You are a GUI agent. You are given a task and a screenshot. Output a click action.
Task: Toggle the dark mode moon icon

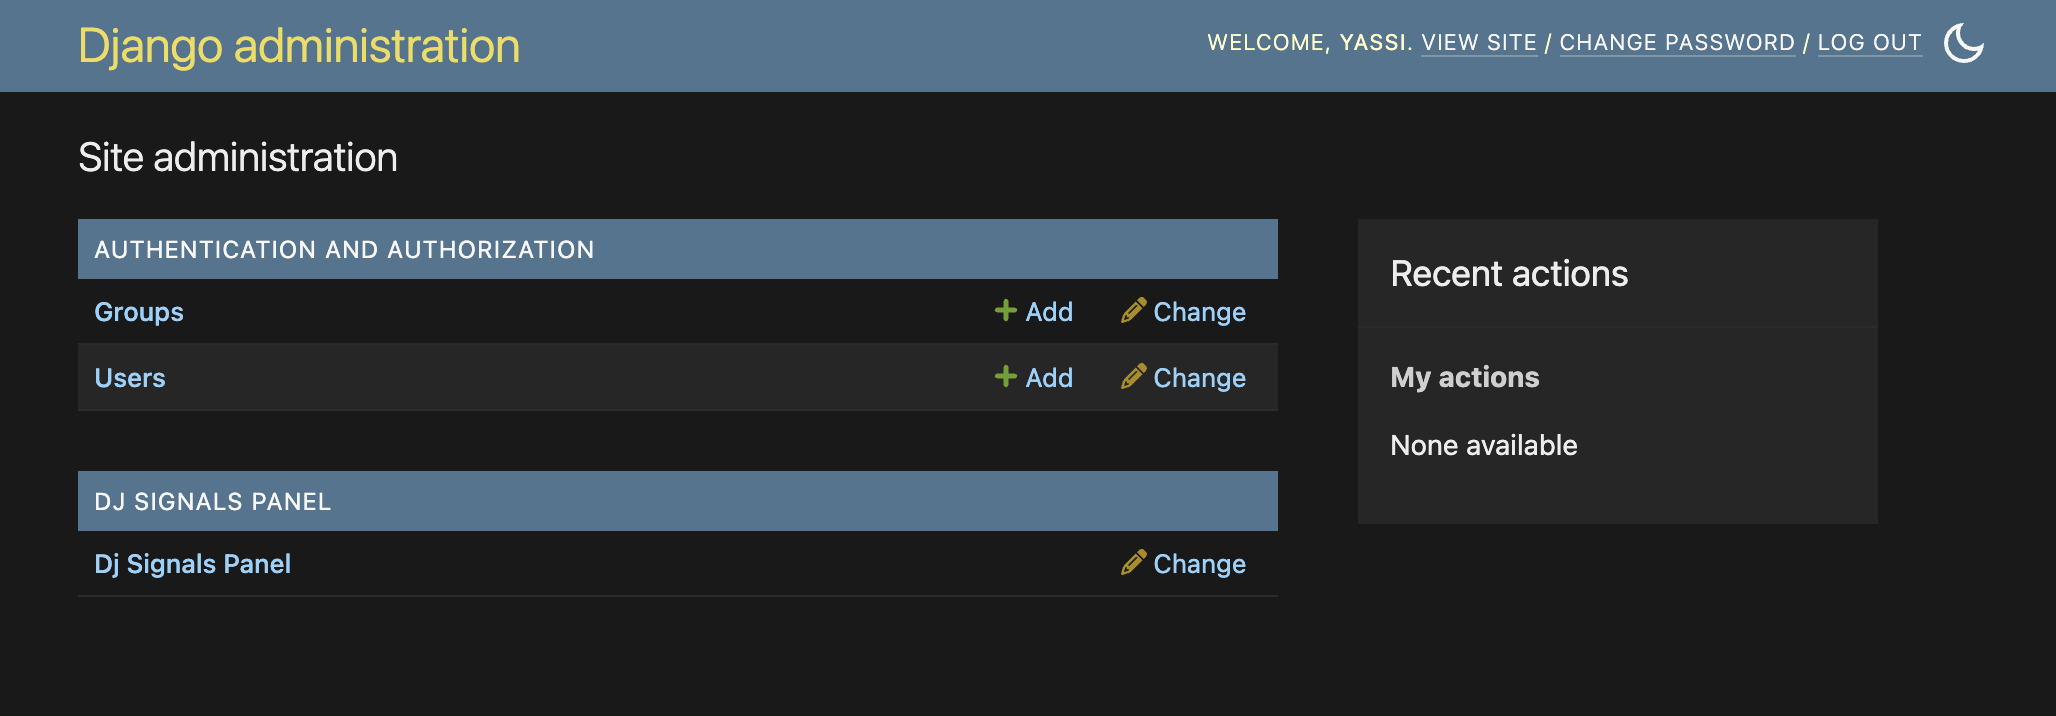[x=1963, y=43]
